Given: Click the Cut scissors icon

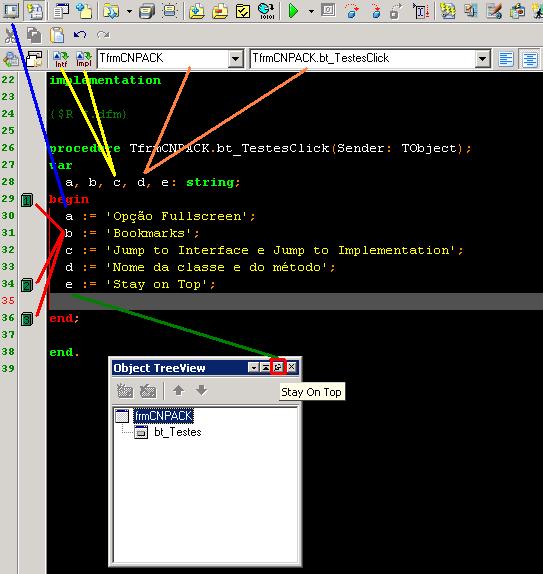Looking at the screenshot, I should 10,36.
